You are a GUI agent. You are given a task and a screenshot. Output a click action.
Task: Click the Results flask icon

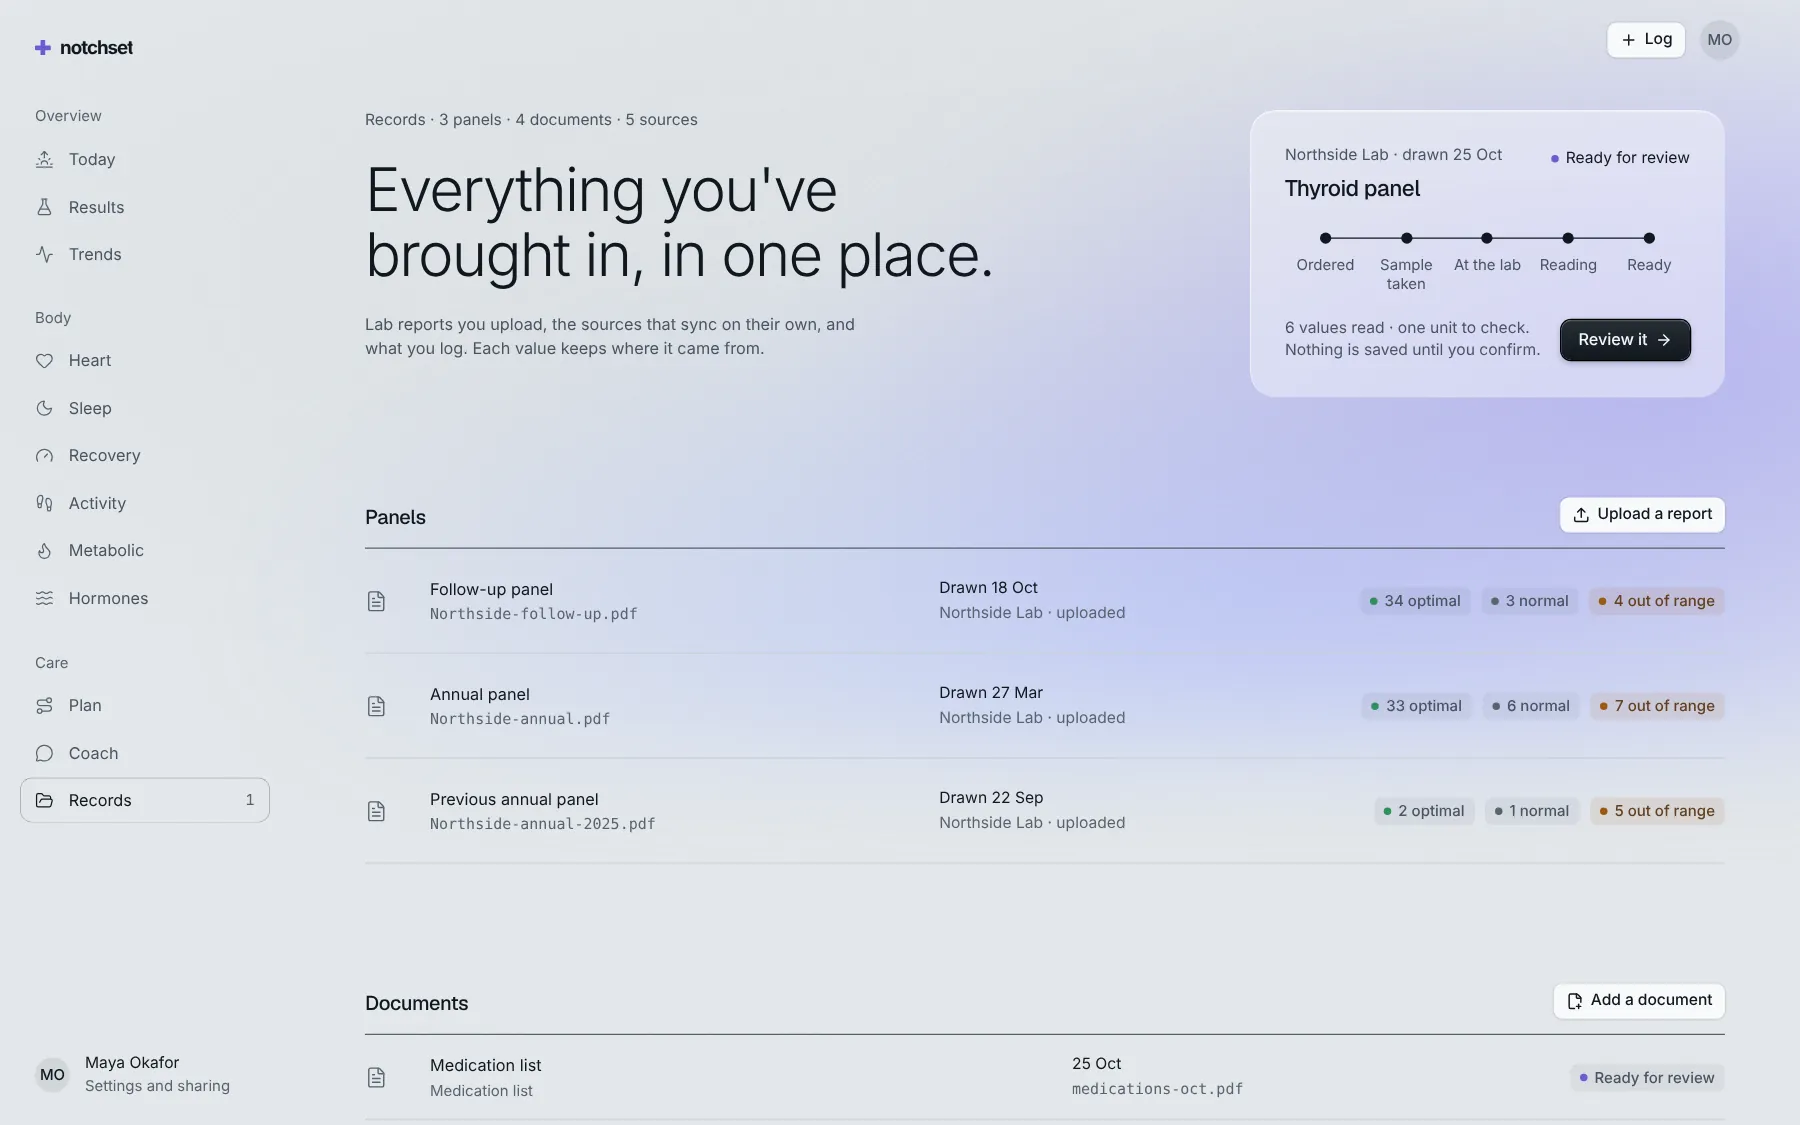44,207
